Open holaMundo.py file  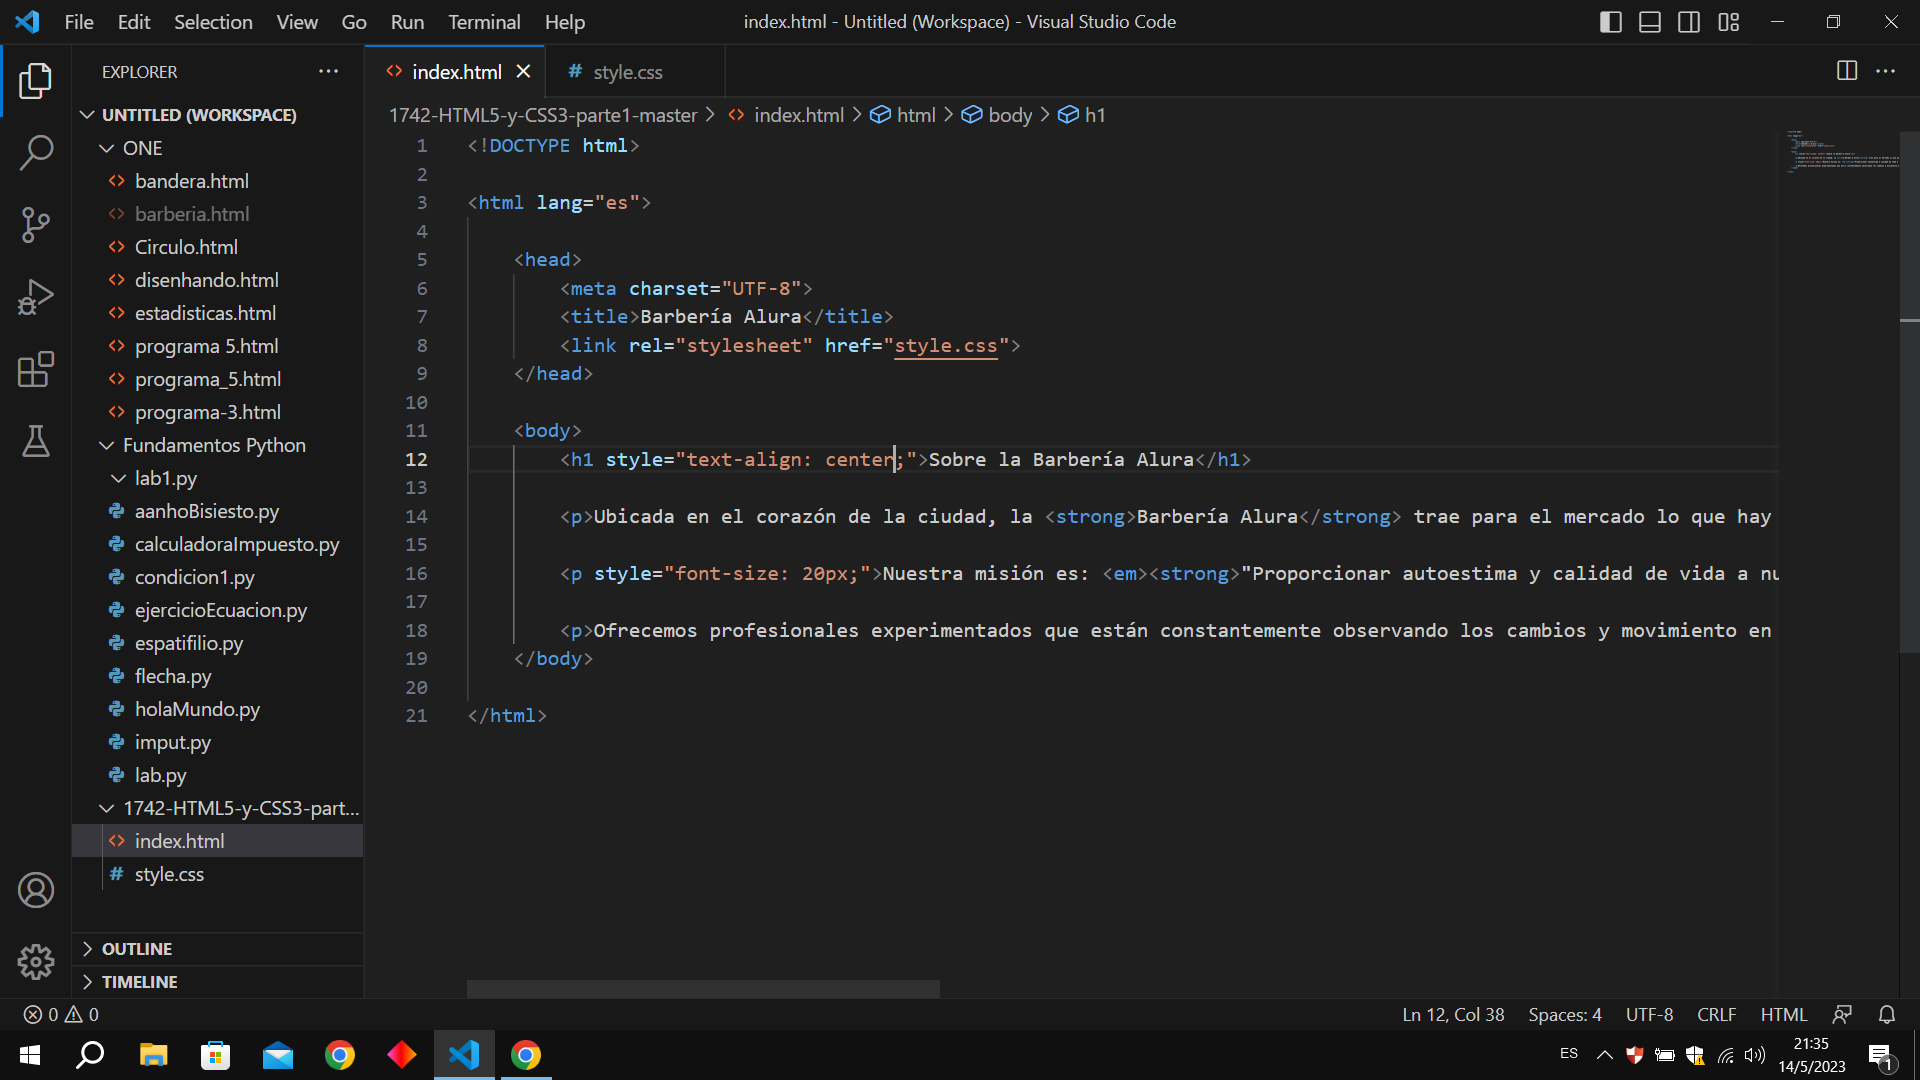[x=197, y=709]
